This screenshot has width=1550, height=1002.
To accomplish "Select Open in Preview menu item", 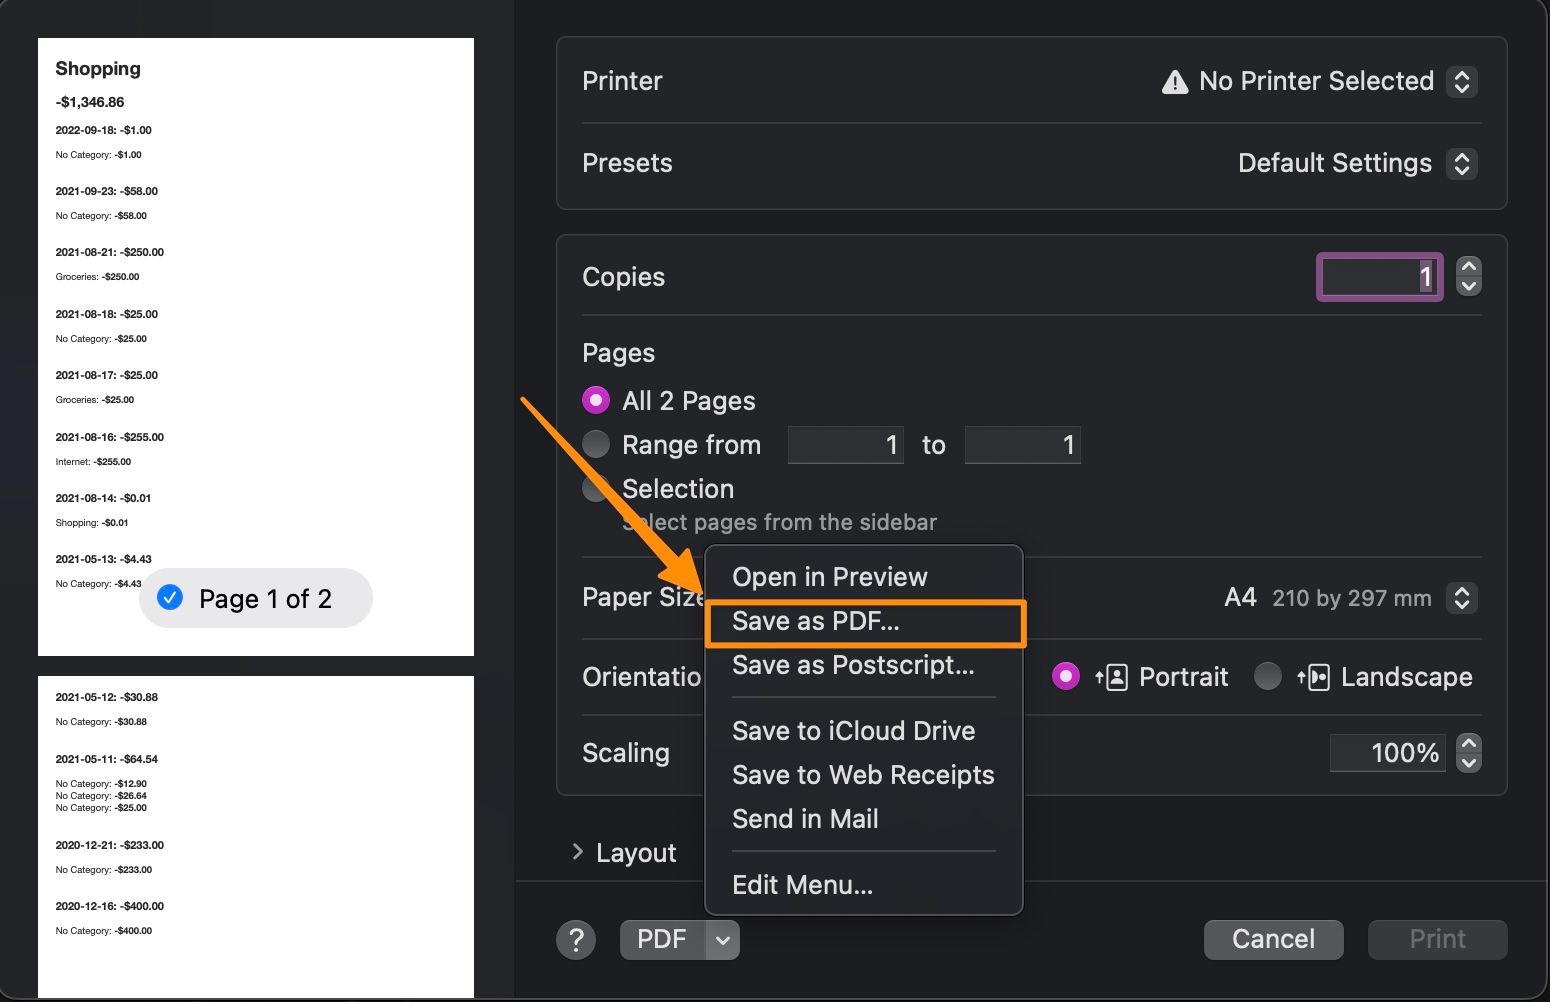I will (829, 577).
